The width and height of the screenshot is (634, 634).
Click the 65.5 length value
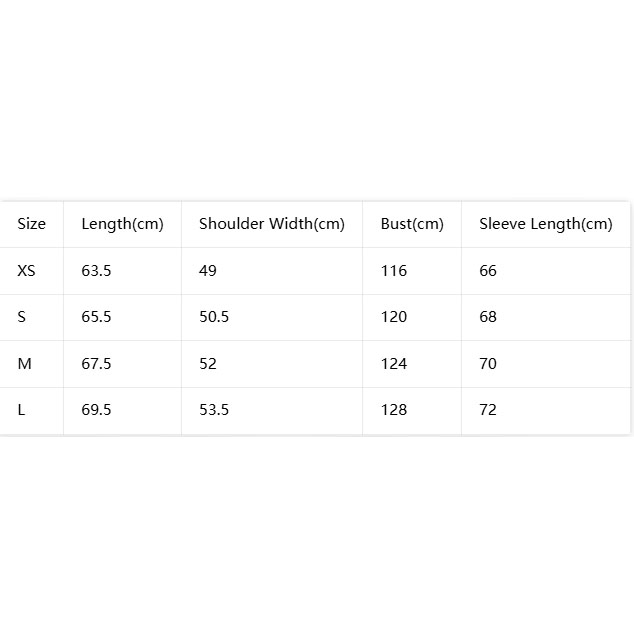click(96, 317)
